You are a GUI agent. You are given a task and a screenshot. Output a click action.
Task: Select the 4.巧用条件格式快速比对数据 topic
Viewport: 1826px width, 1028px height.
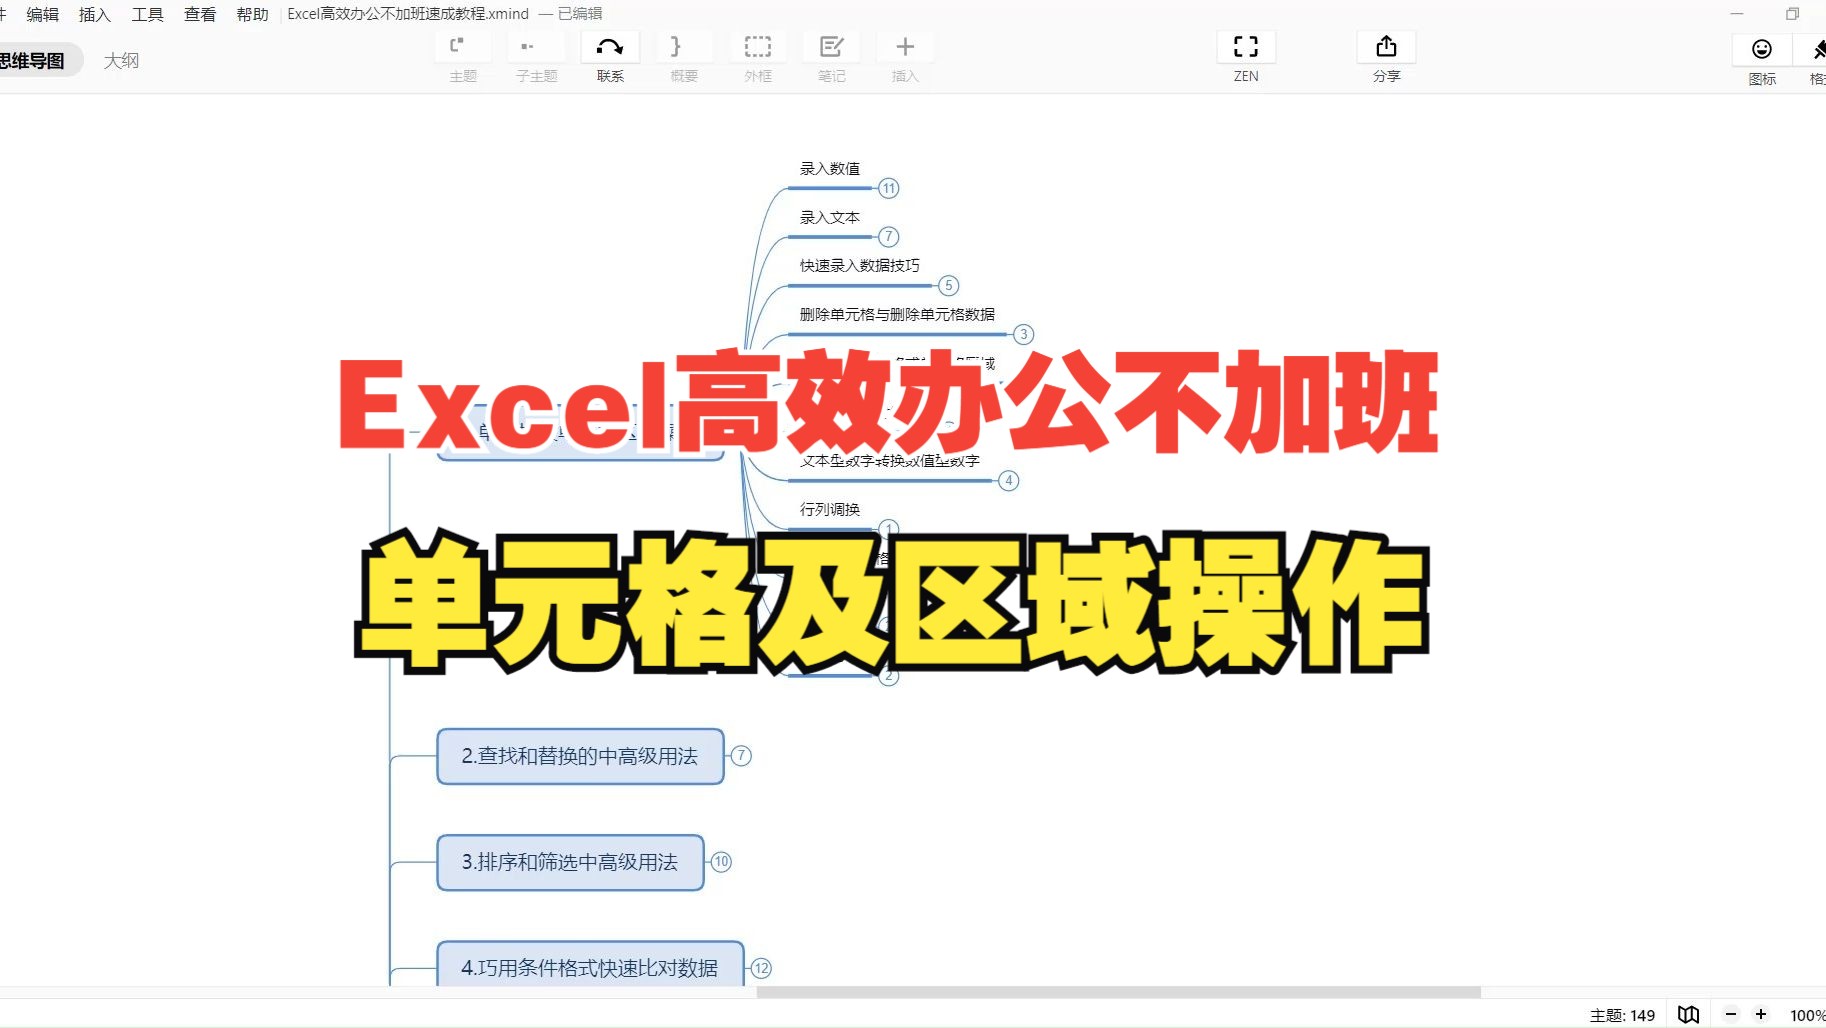pos(590,965)
